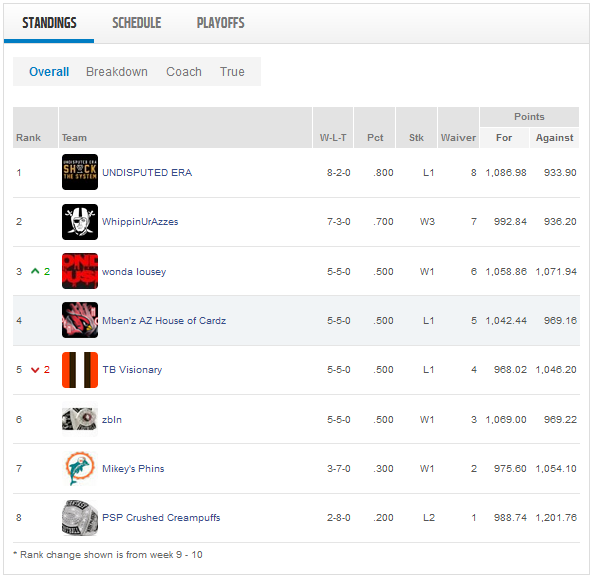Open the Standings tab
Image resolution: width=594 pixels, height=582 pixels.
pos(49,23)
